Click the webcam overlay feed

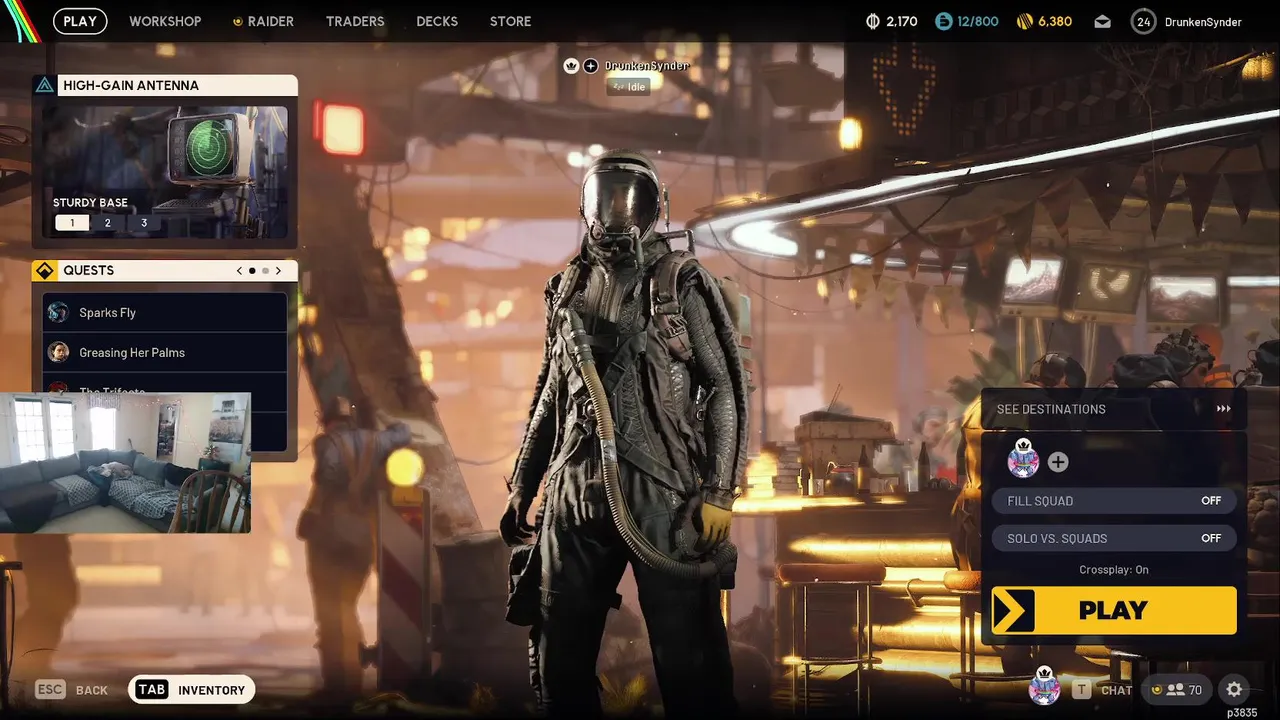125,462
